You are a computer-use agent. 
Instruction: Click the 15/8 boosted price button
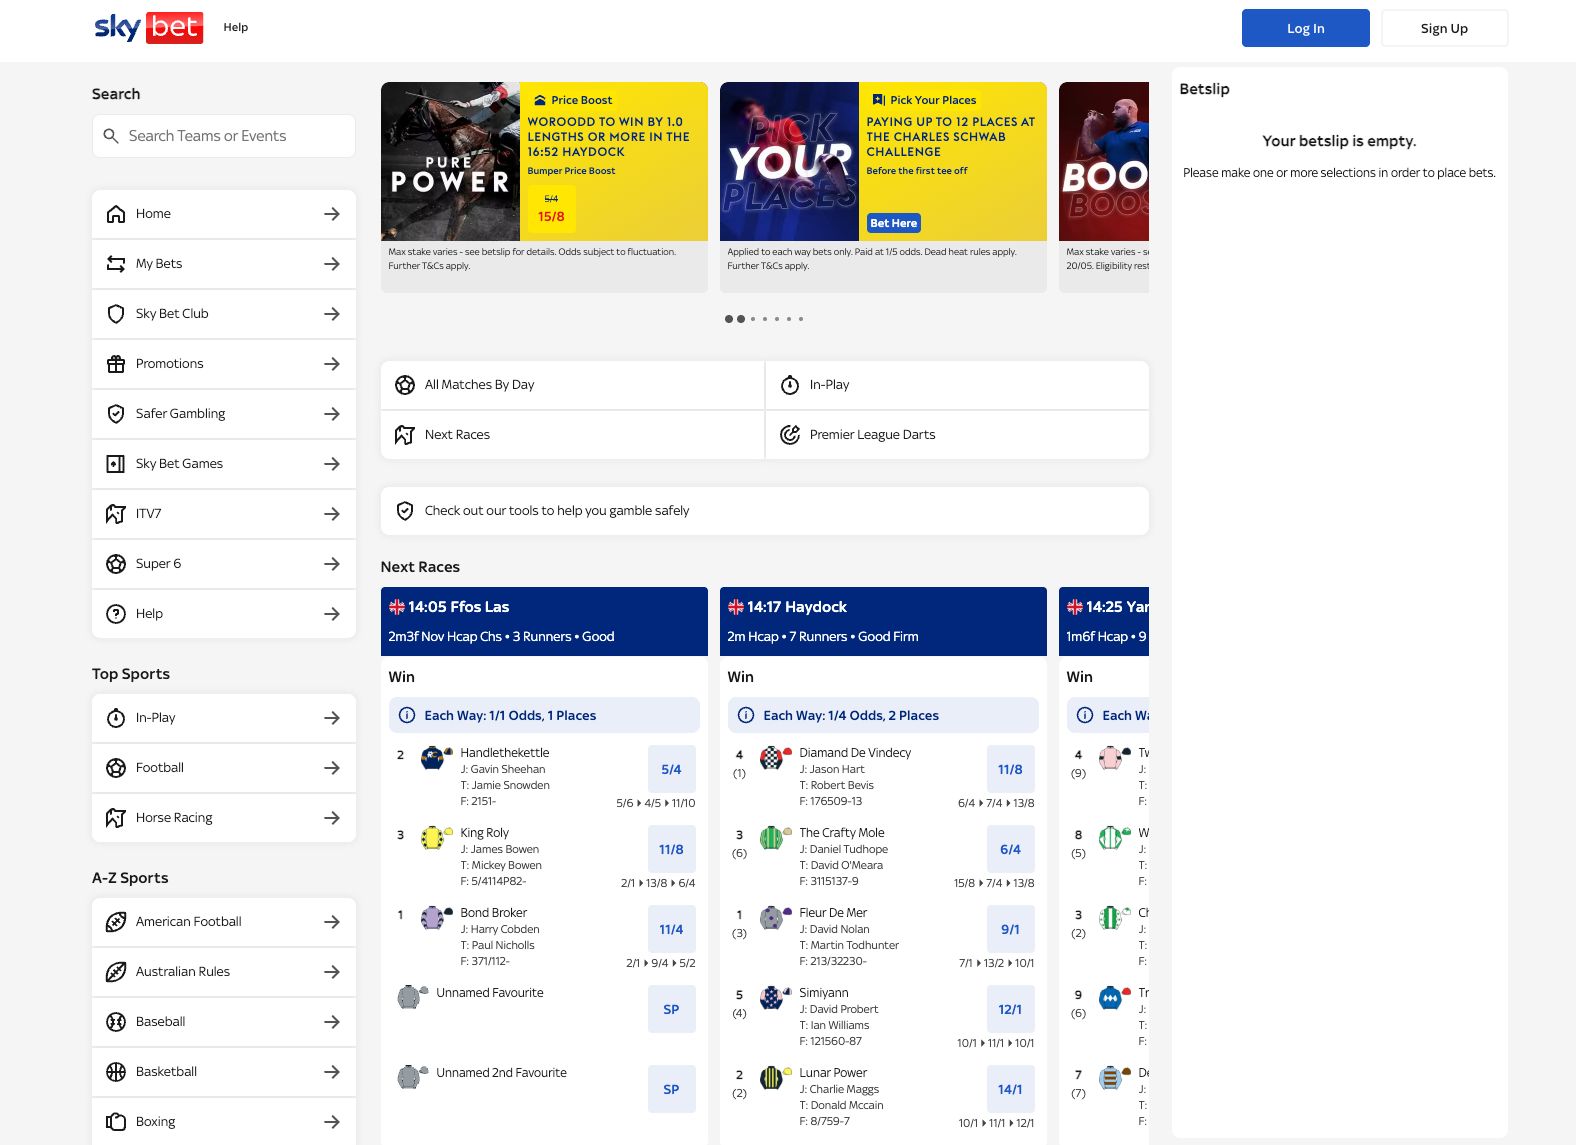551,208
